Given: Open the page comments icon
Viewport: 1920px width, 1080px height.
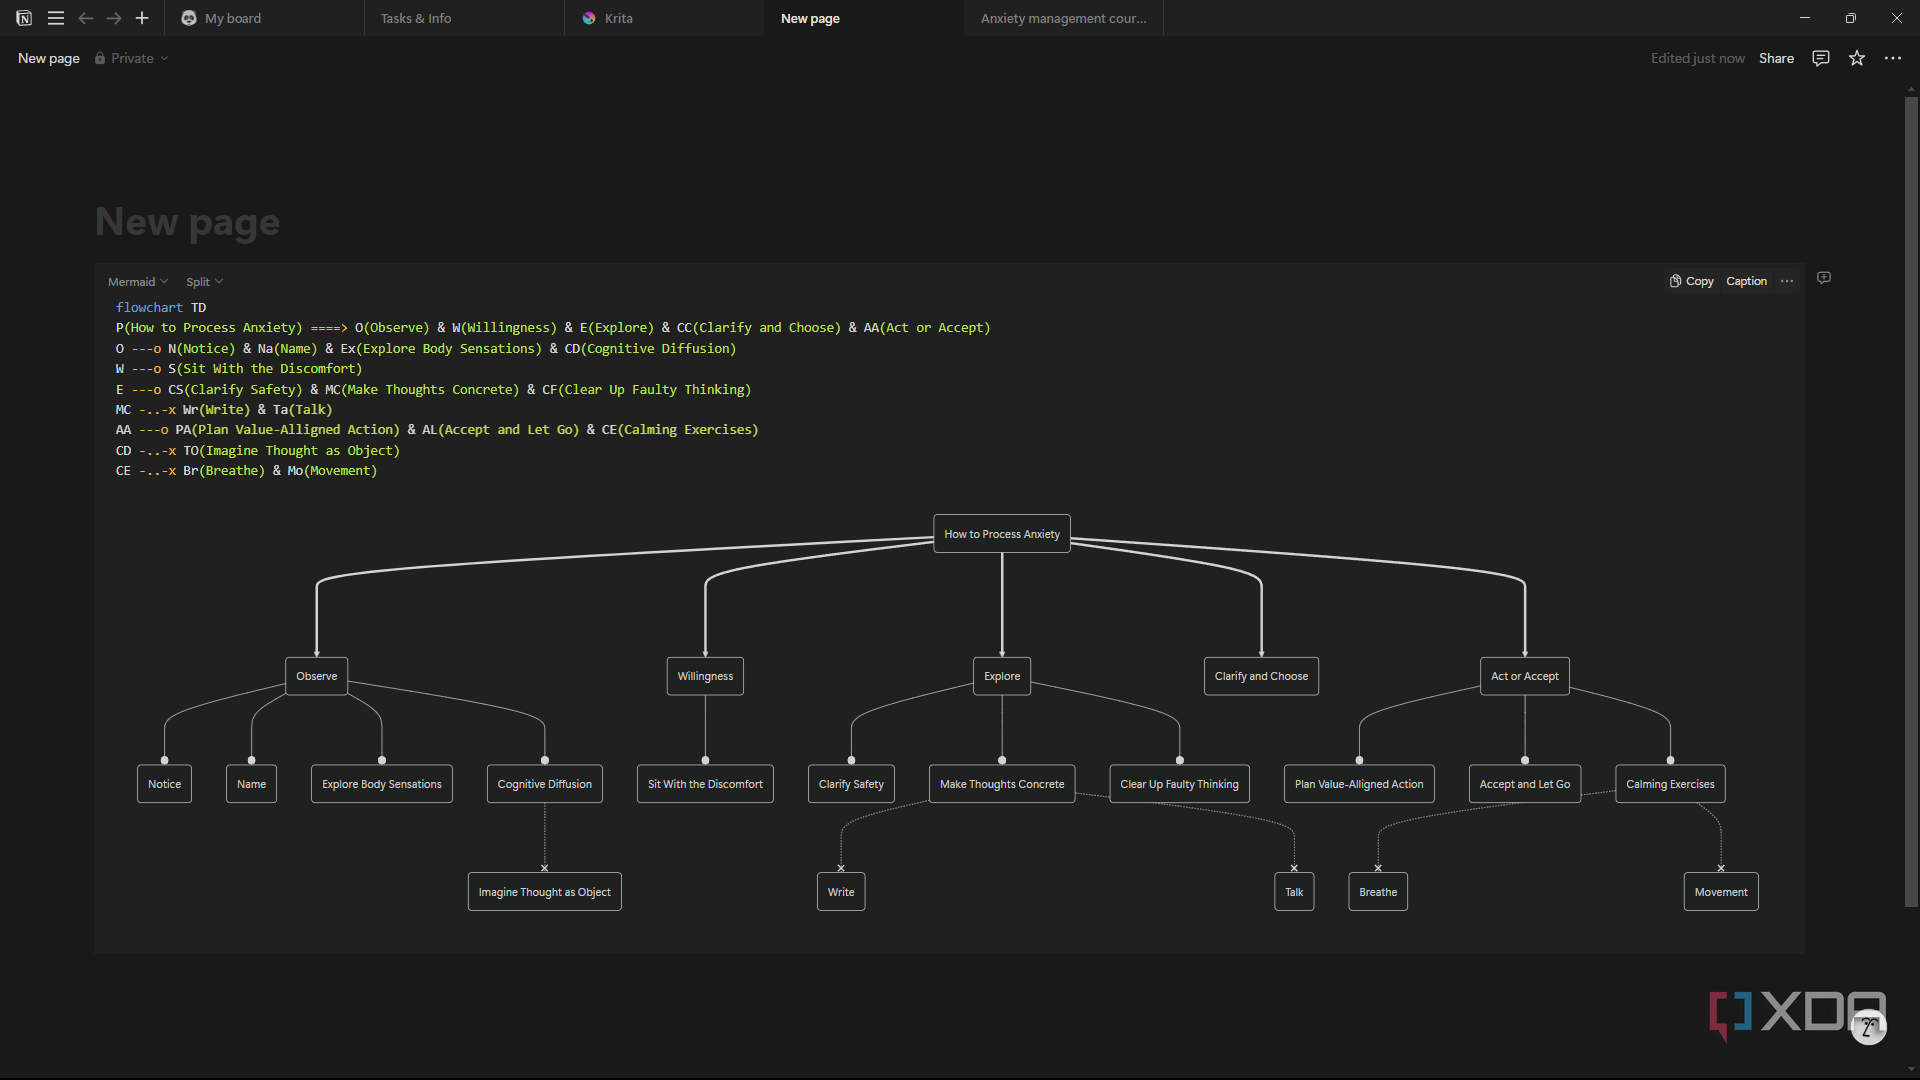Looking at the screenshot, I should coord(1821,58).
